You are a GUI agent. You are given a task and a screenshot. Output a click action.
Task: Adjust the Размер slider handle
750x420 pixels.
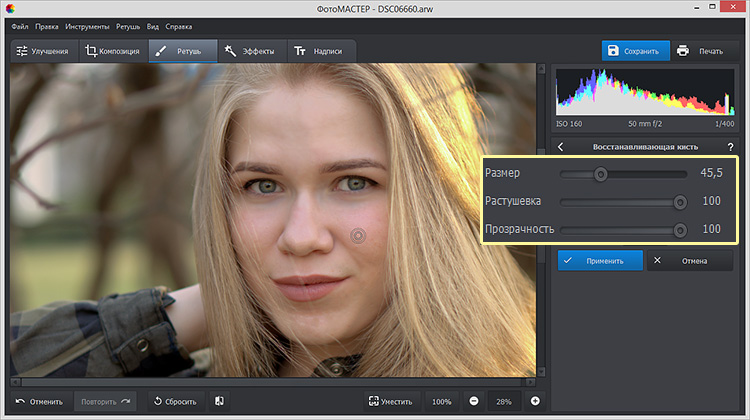(x=600, y=174)
